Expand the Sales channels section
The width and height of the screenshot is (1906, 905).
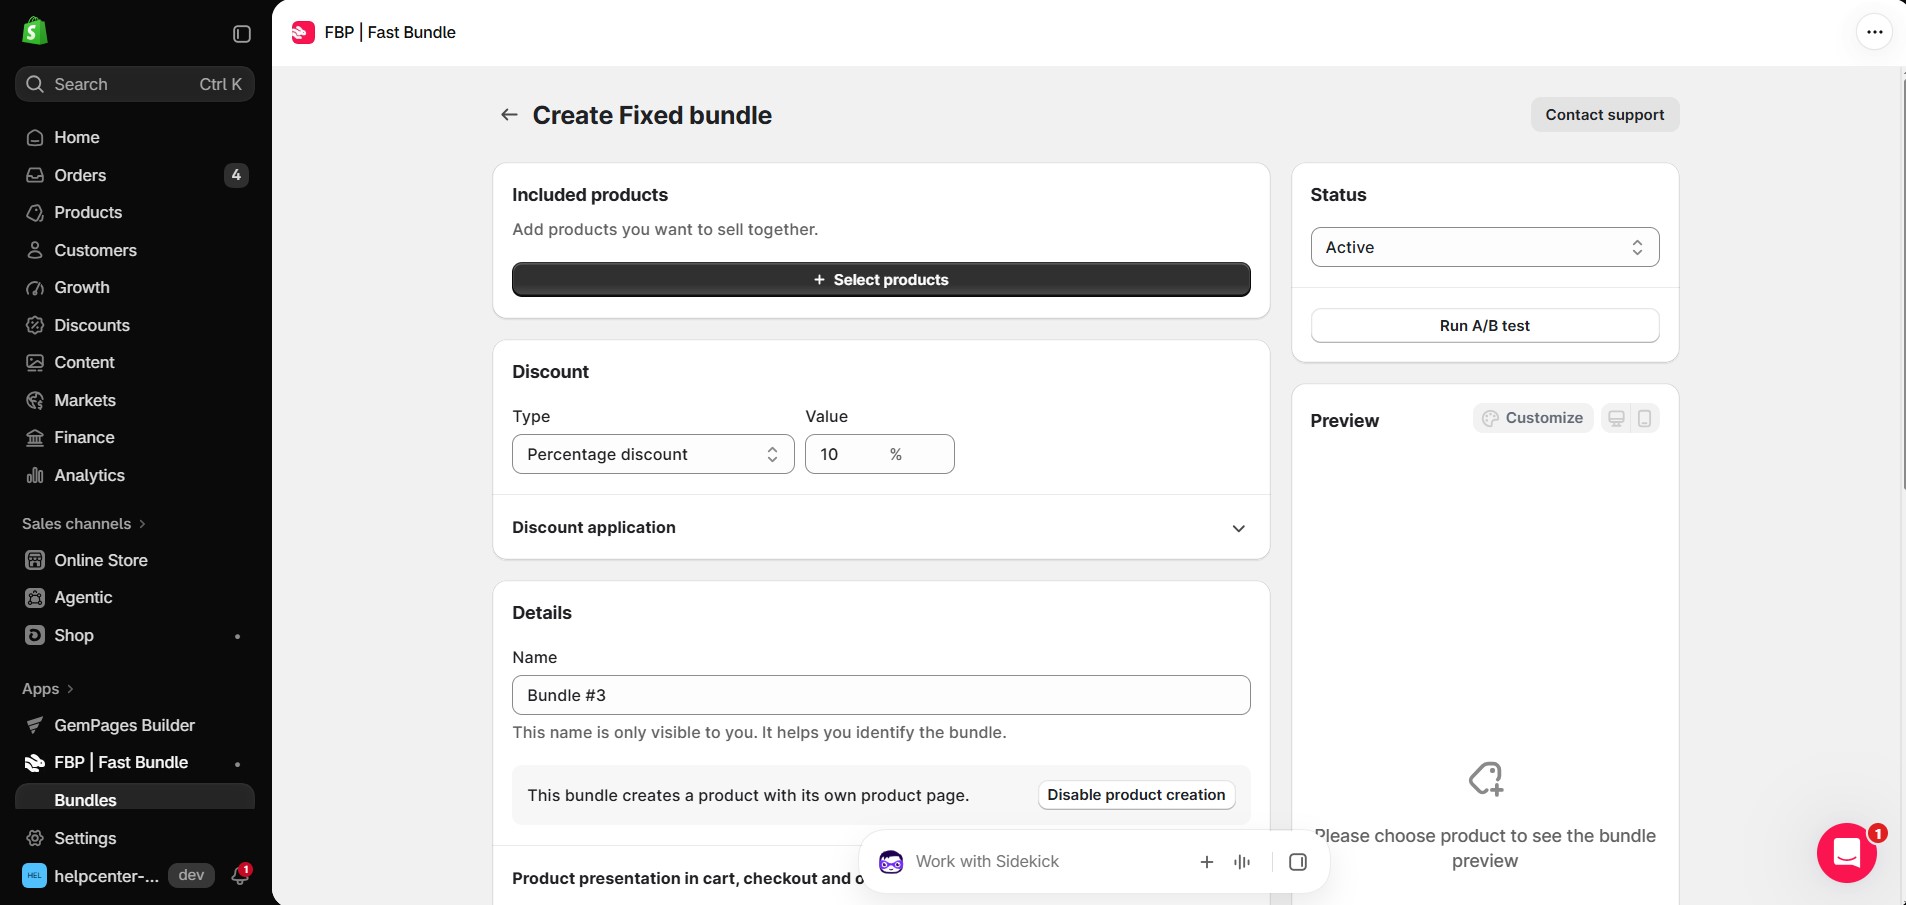click(84, 524)
